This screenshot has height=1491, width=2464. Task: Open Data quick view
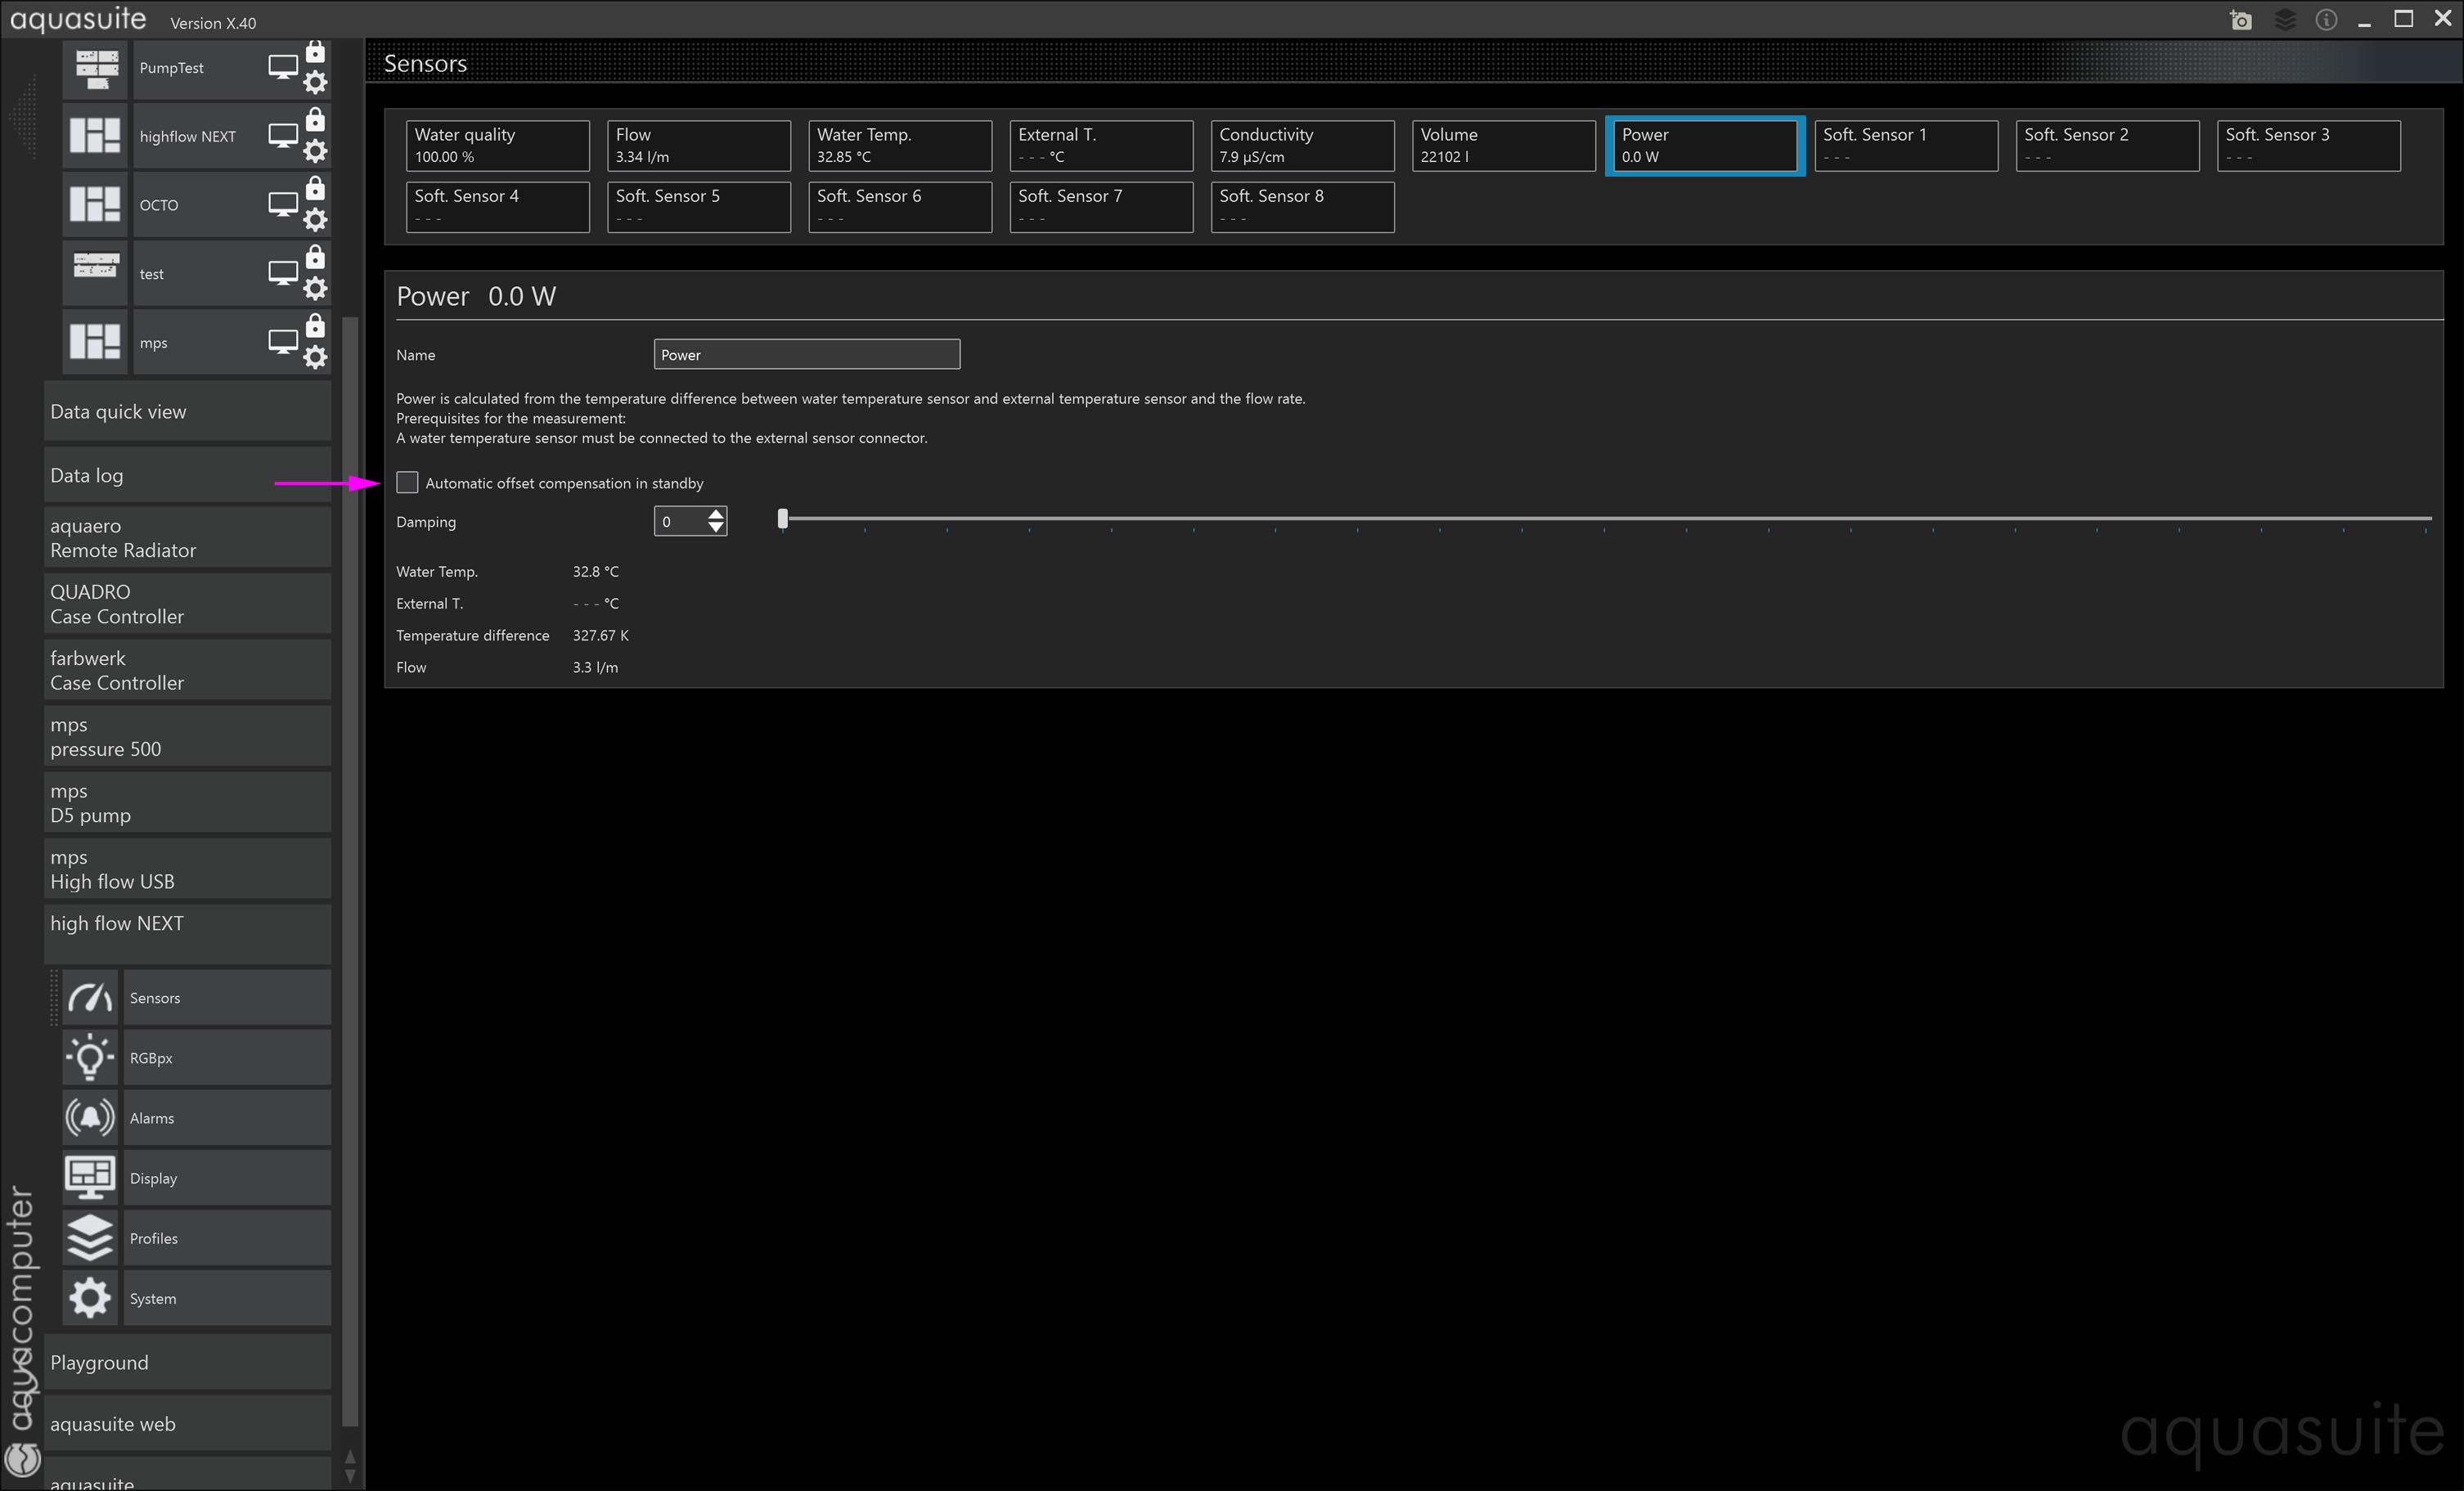click(187, 412)
